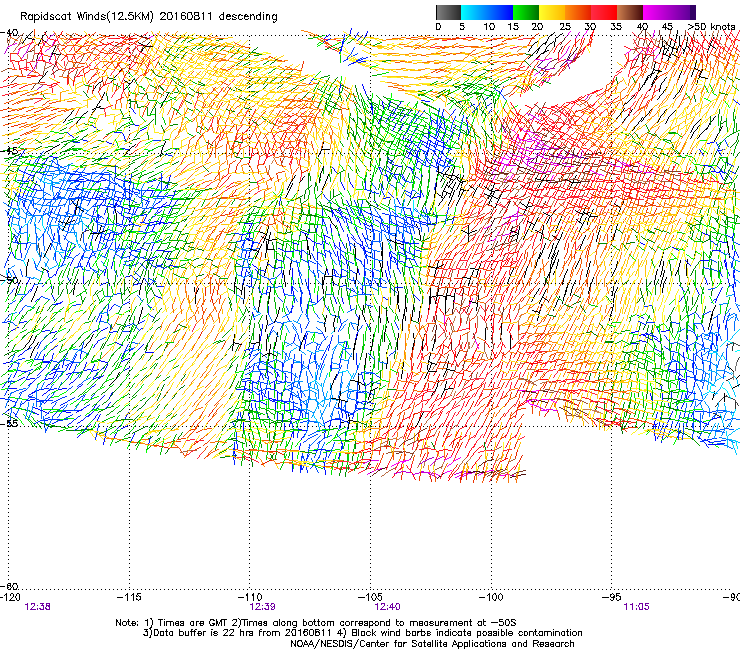Select the '15' label under the color bar
Image resolution: width=740 pixels, height=650 pixels.
[x=513, y=27]
